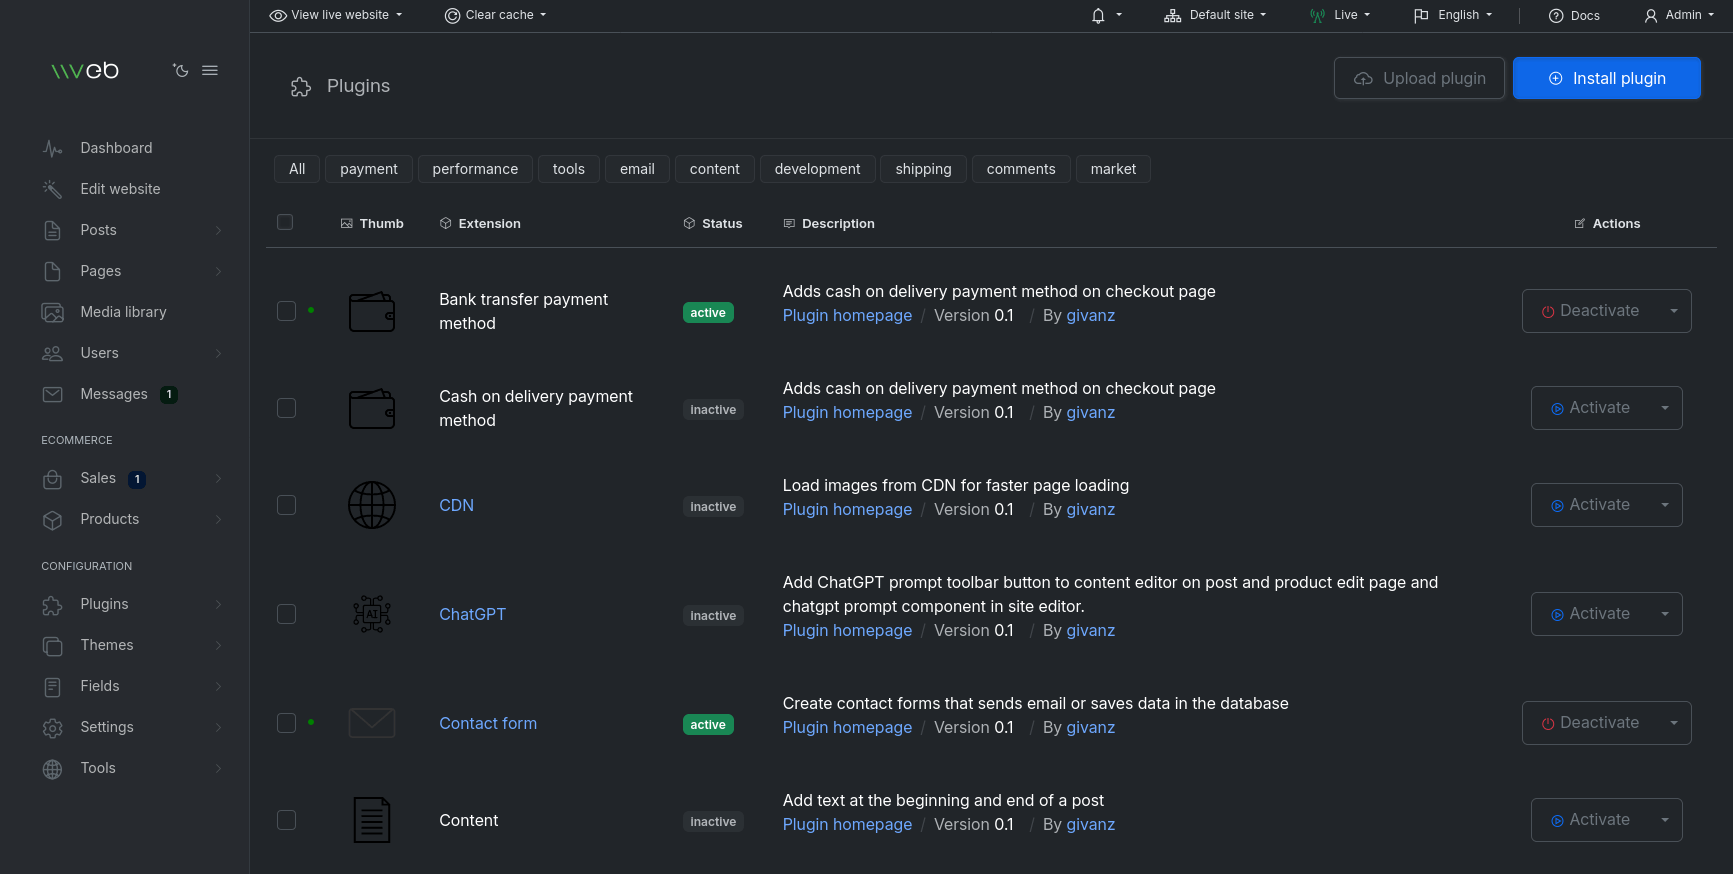Viewport: 1733px width, 874px height.
Task: Click the Edit website magic wand icon
Action: tap(53, 189)
